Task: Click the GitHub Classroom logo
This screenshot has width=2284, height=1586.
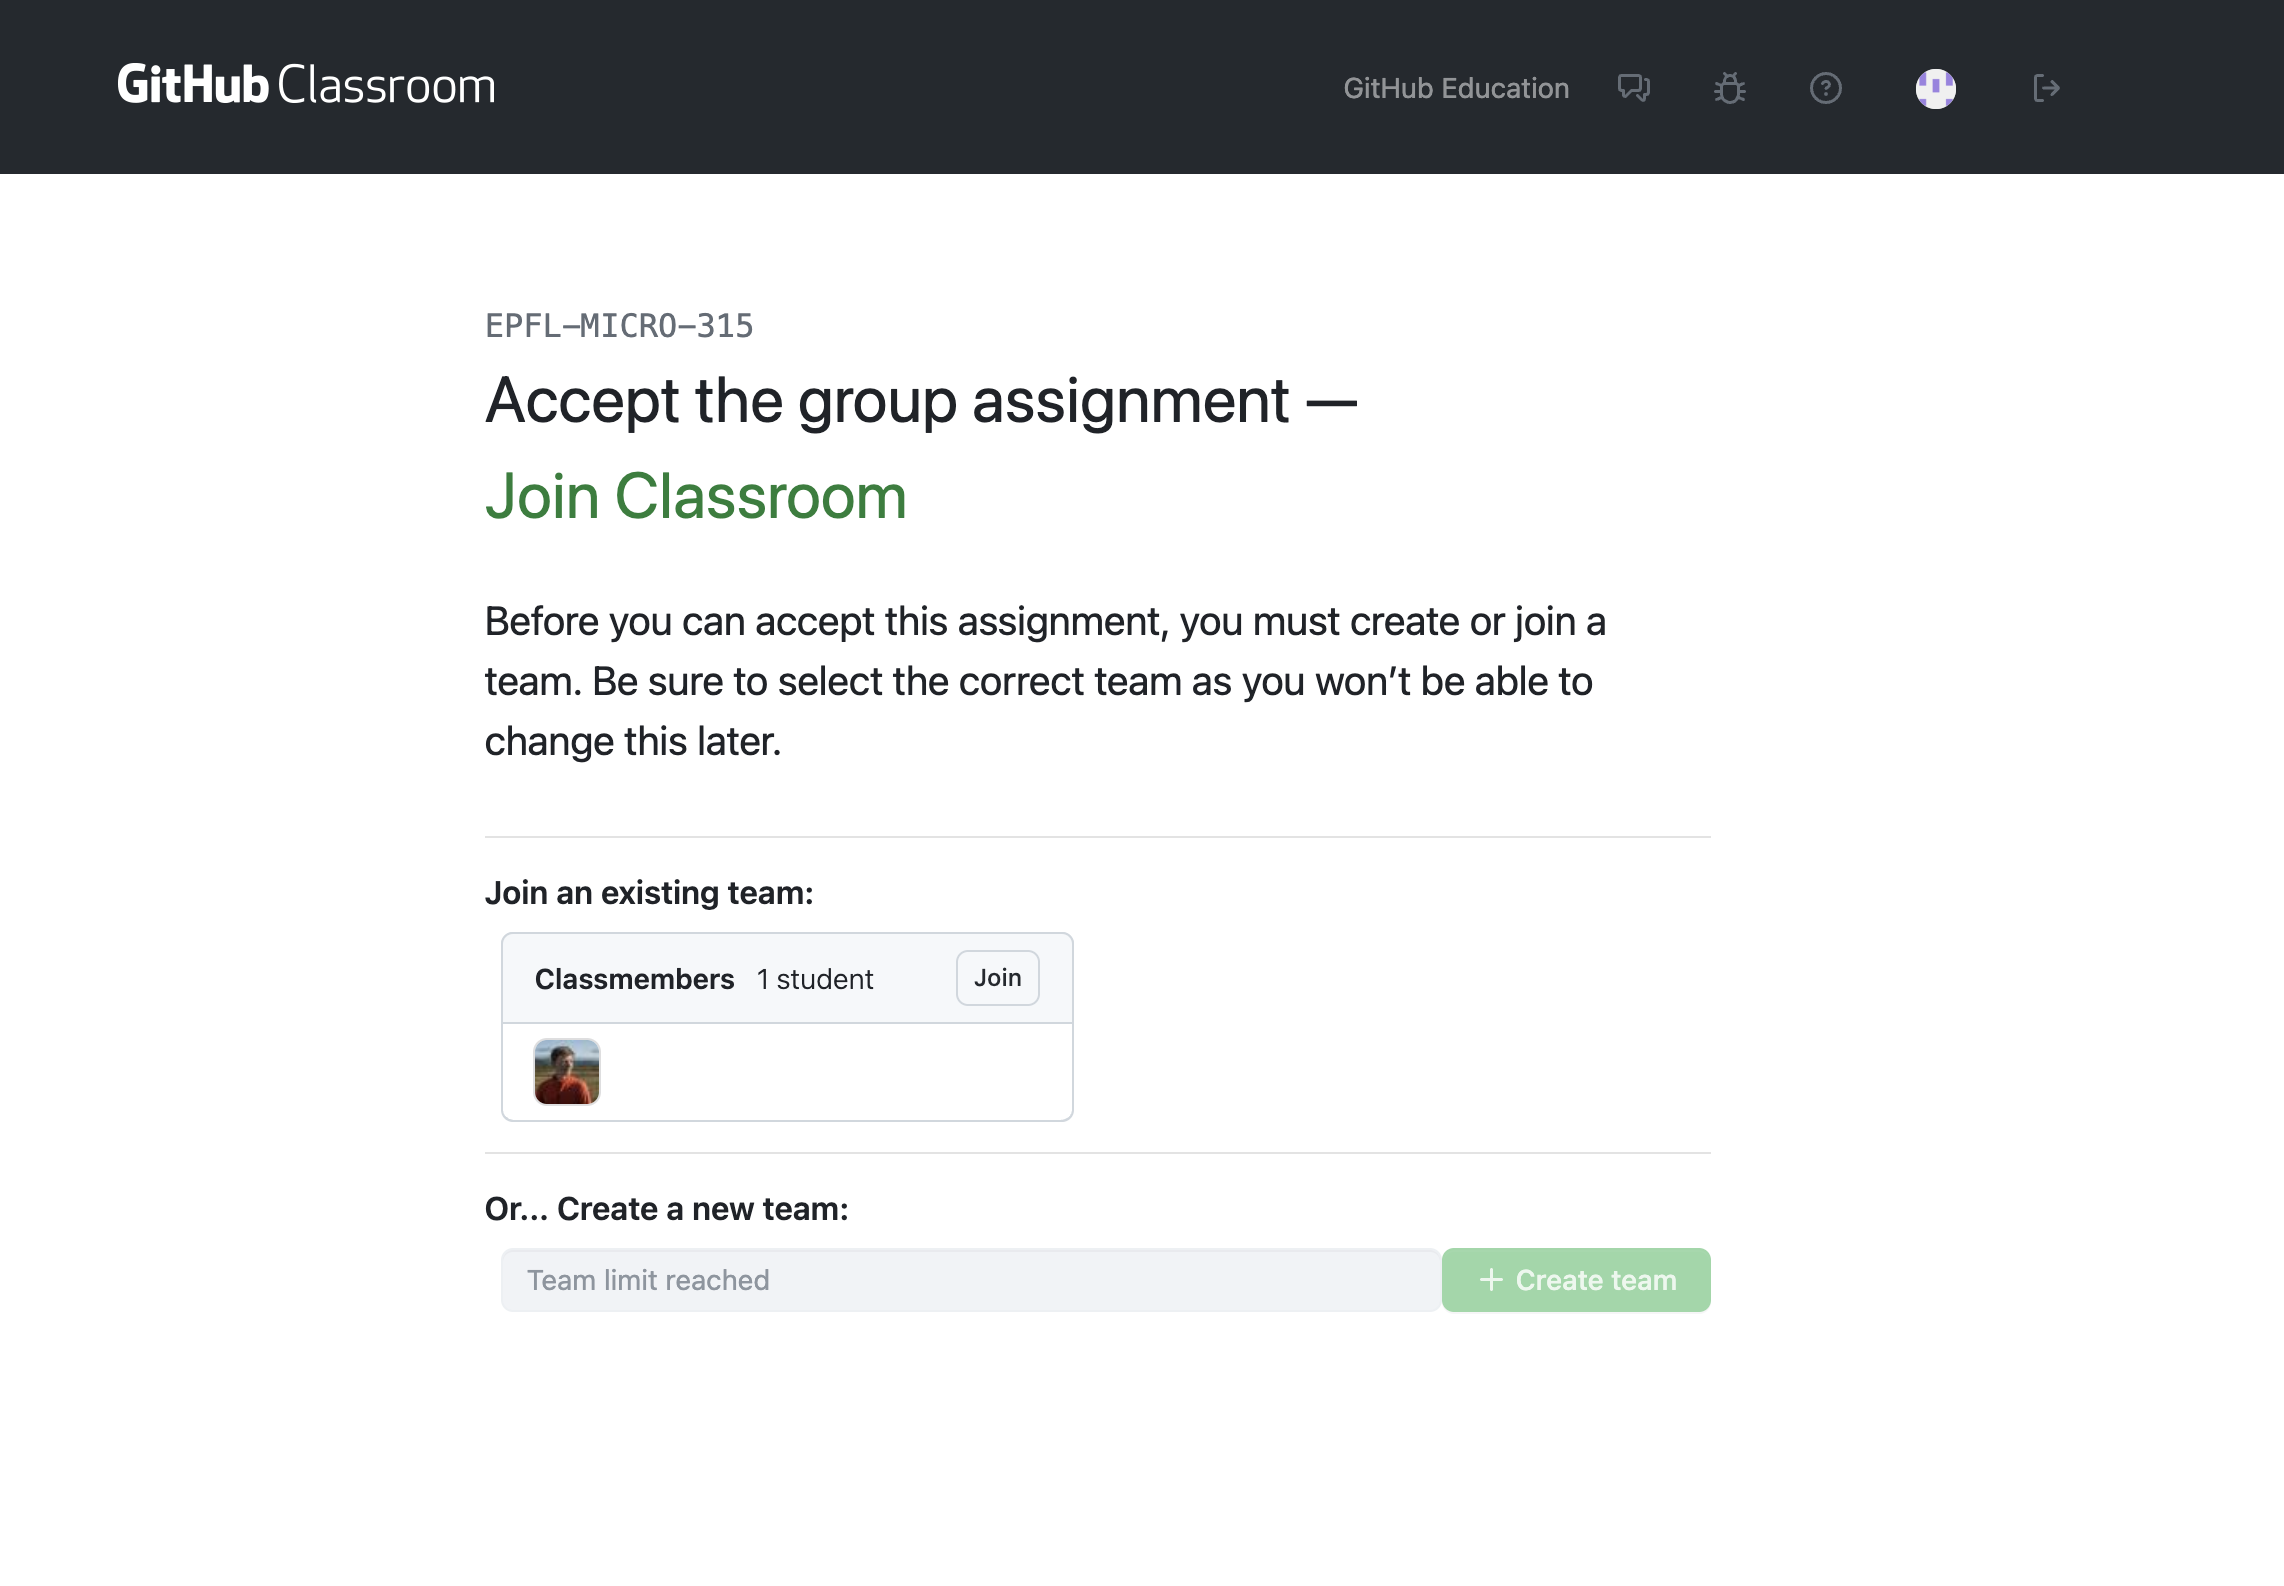Action: pyautogui.click(x=306, y=86)
